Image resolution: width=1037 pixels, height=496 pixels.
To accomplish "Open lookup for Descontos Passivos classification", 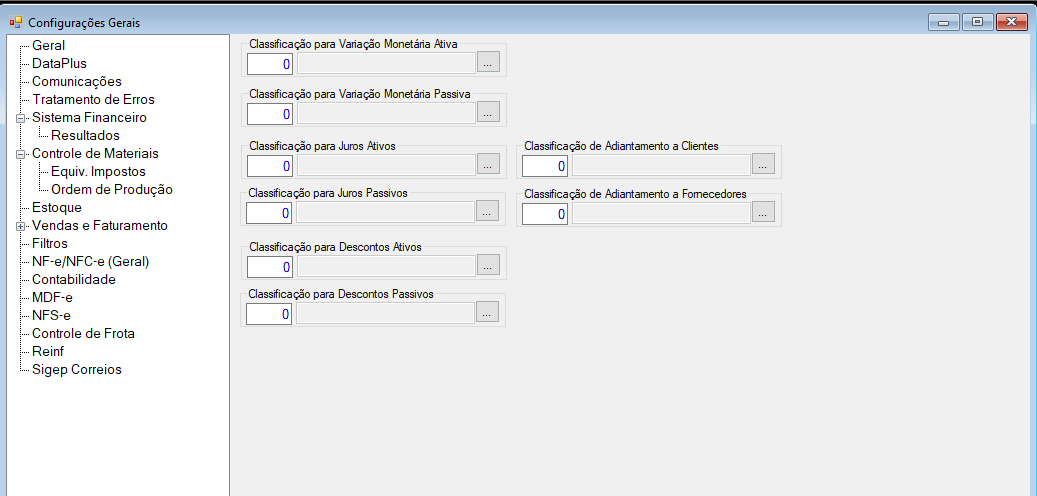I will coord(487,313).
